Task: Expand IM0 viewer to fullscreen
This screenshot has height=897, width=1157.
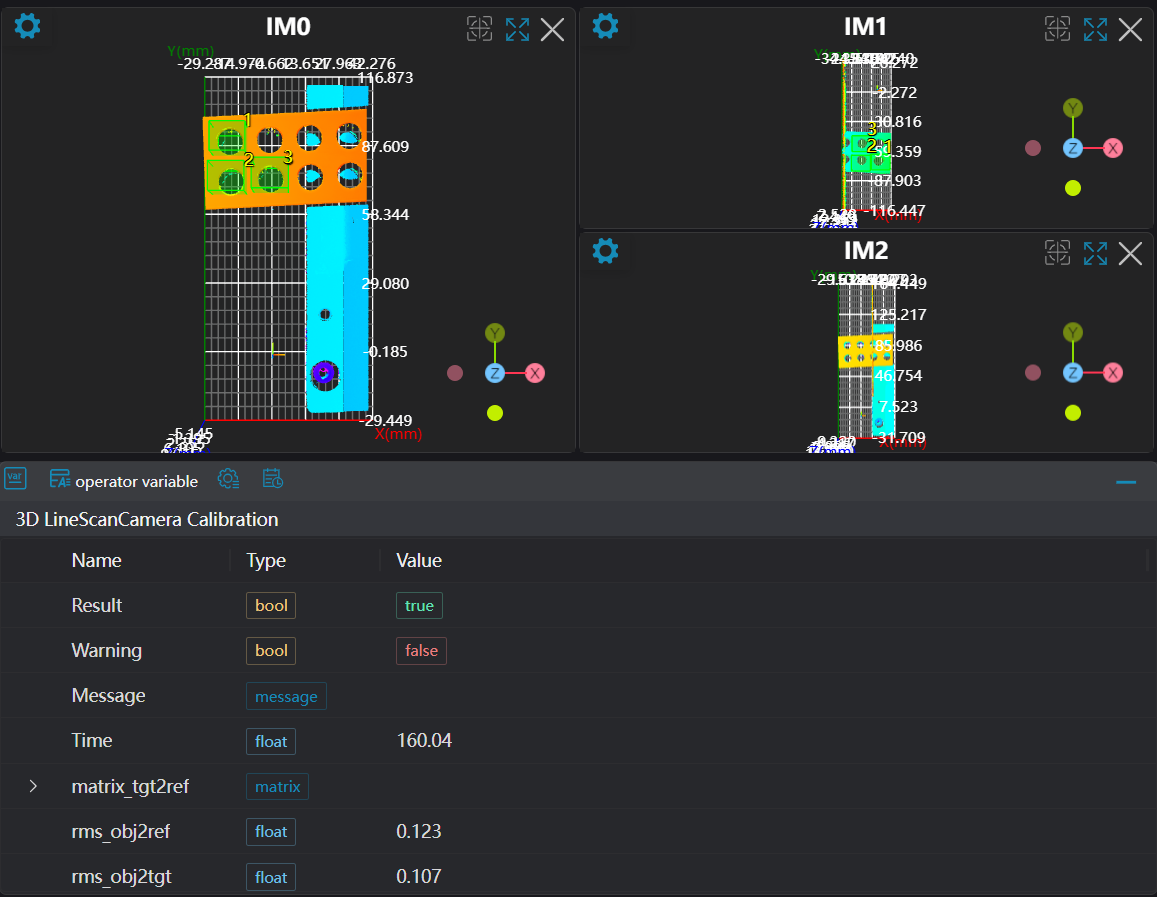Action: pos(517,29)
